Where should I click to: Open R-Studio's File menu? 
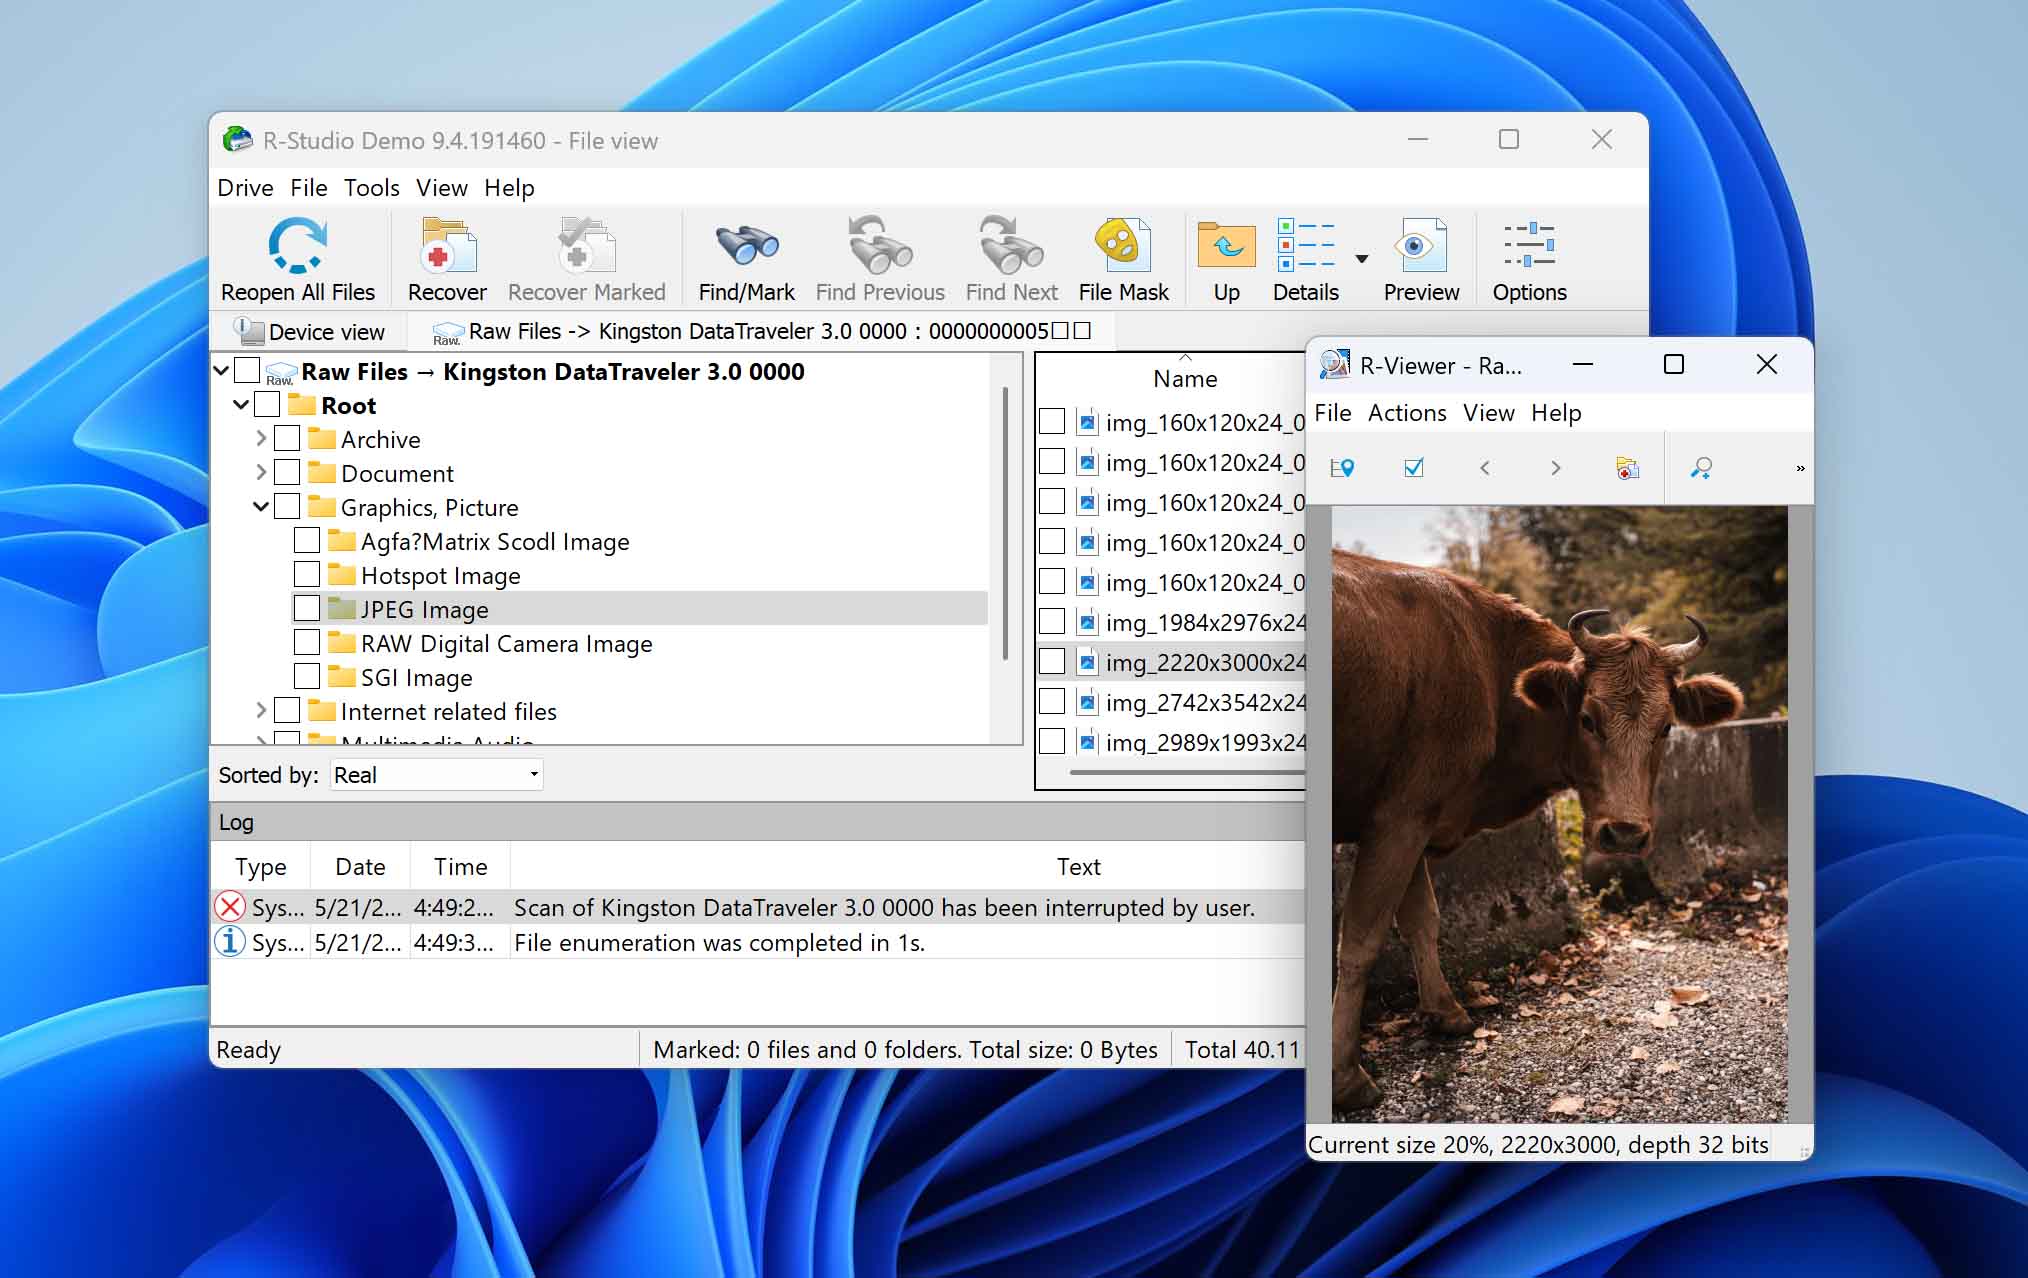(x=309, y=188)
